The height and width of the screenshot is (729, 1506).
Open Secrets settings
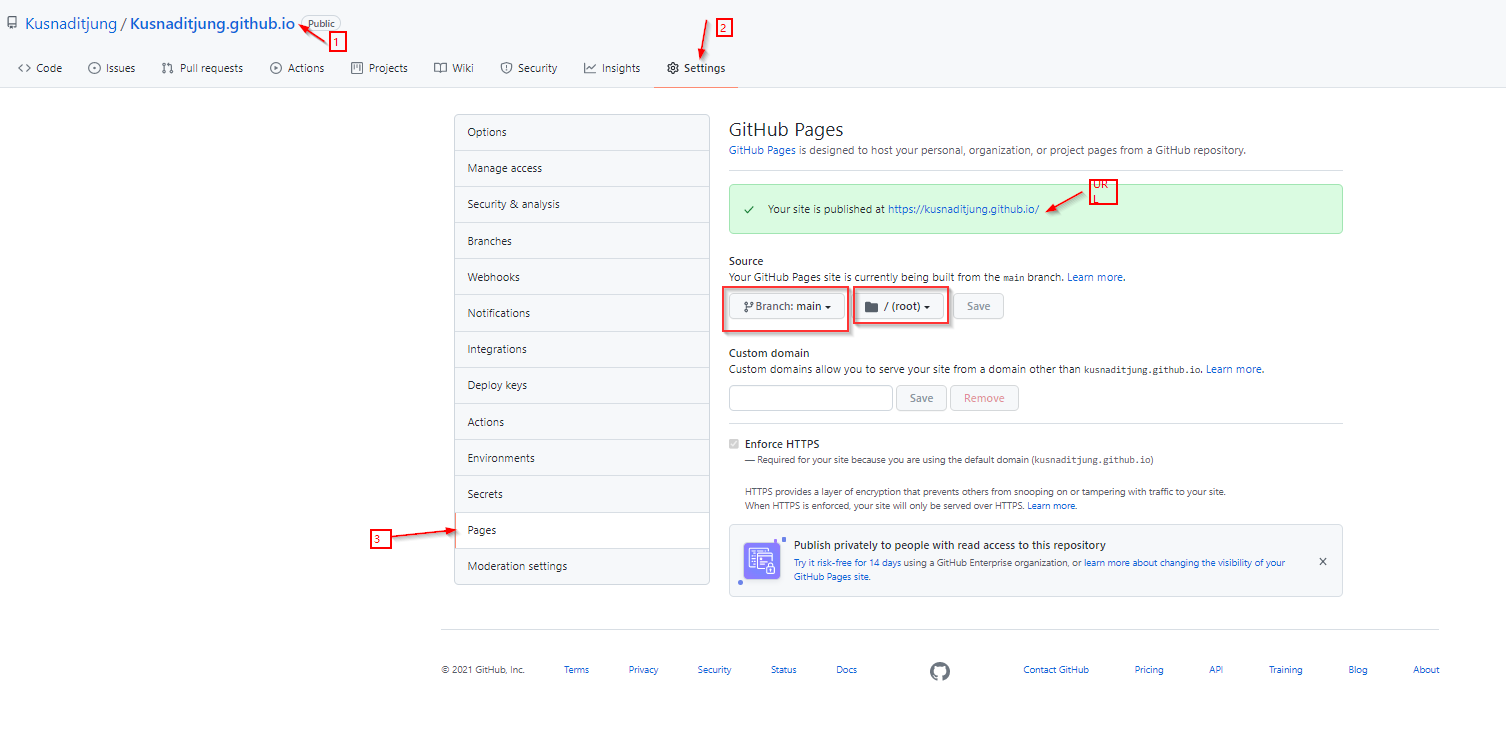(x=582, y=494)
